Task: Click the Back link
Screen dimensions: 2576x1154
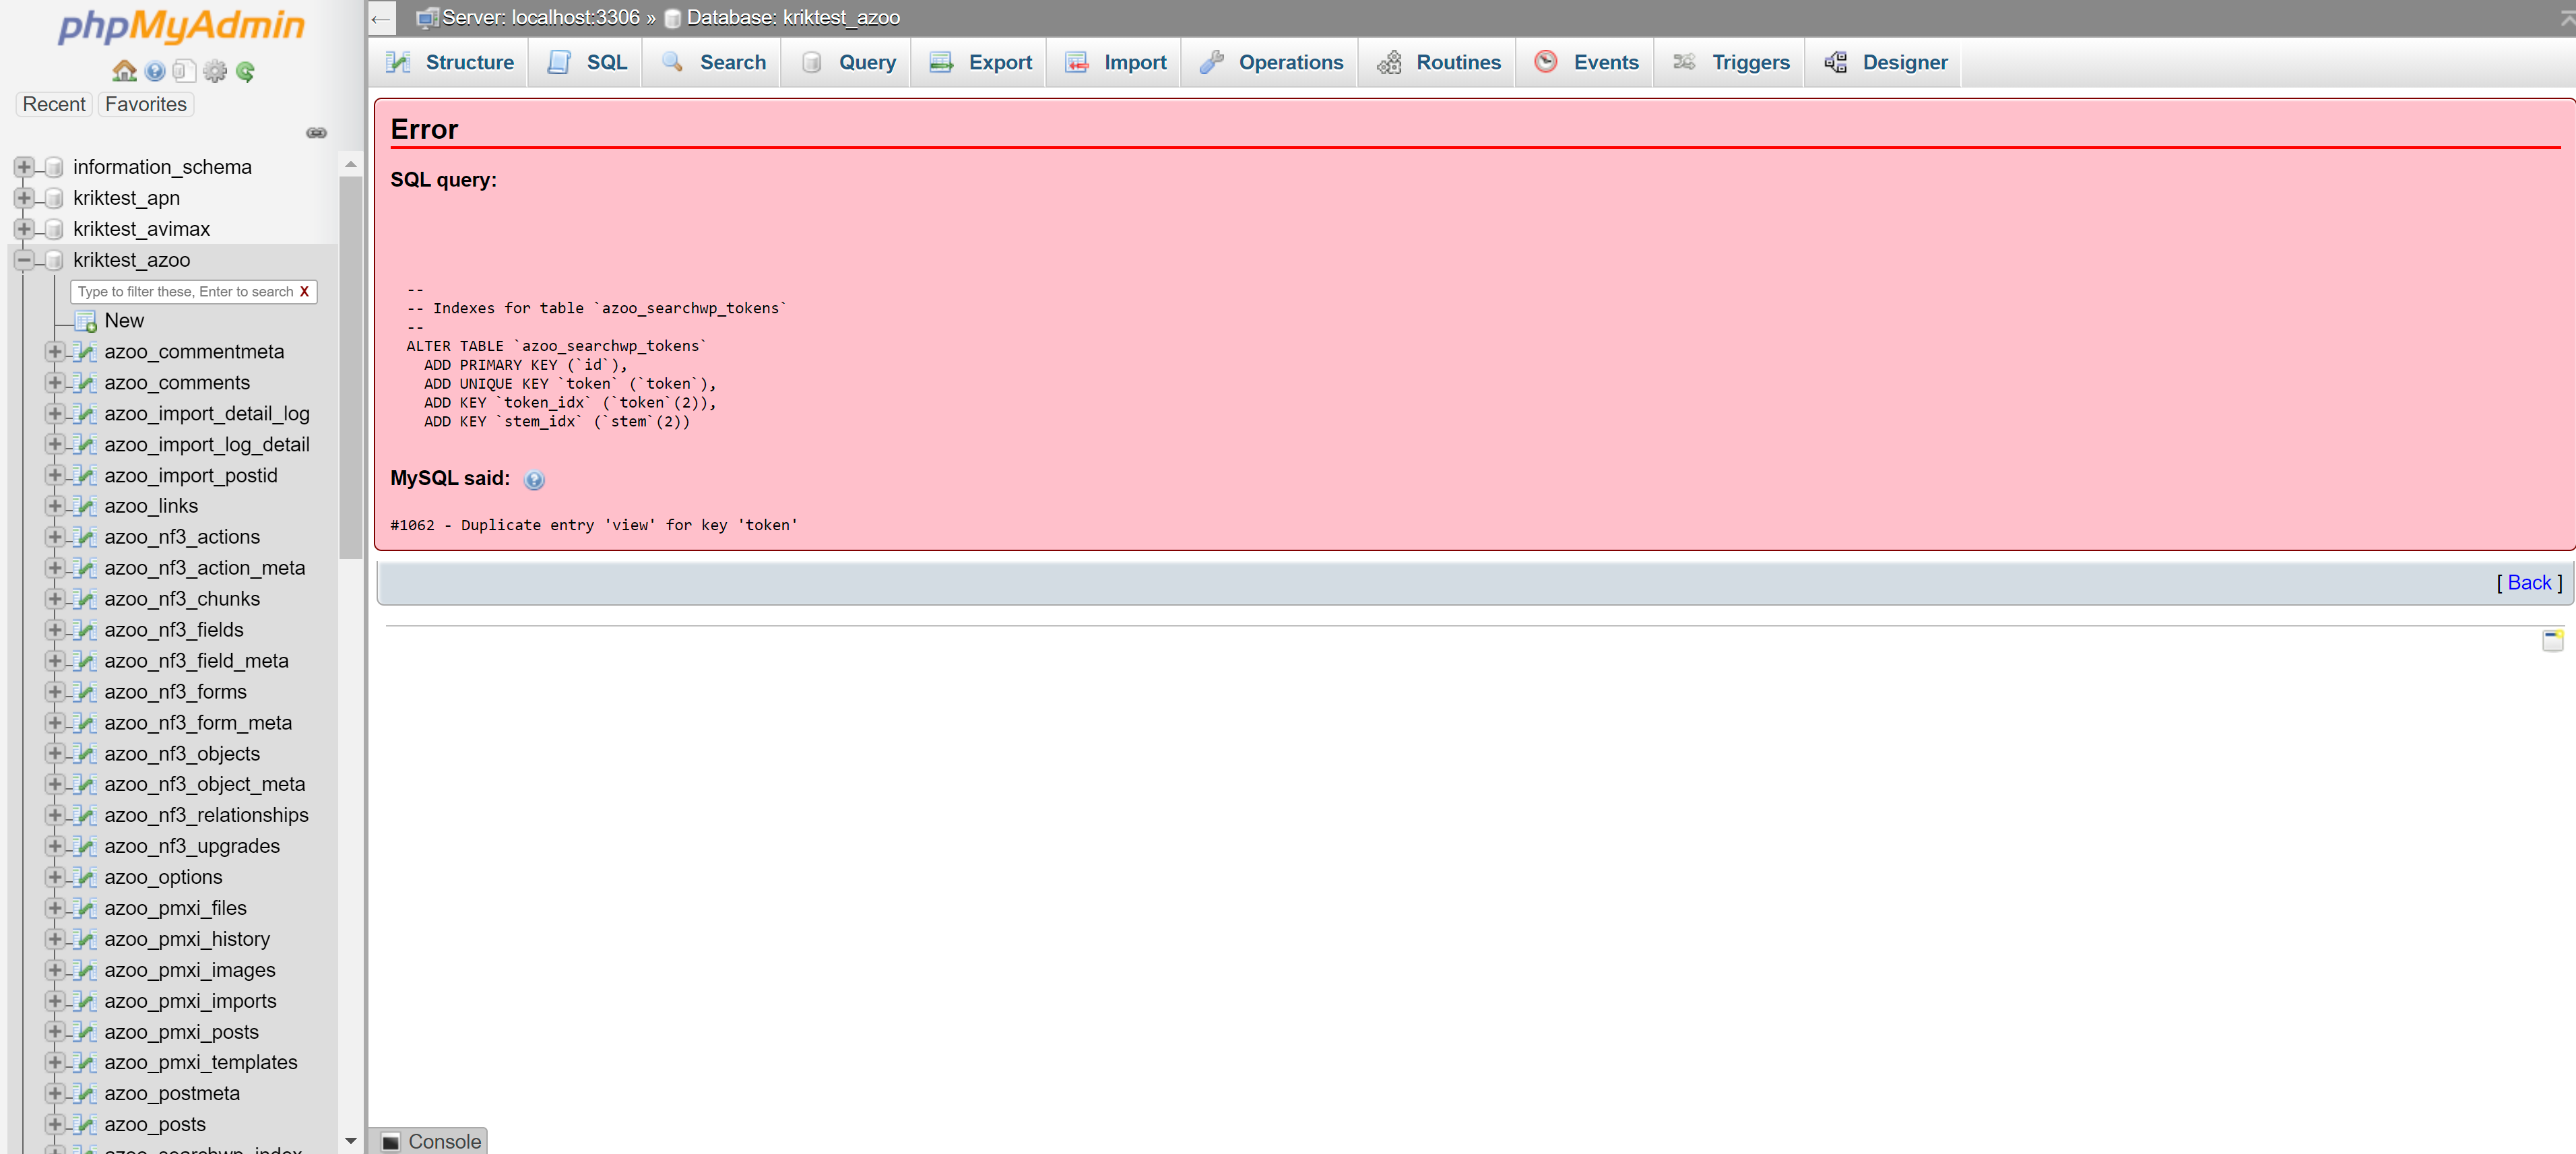Action: [2529, 583]
